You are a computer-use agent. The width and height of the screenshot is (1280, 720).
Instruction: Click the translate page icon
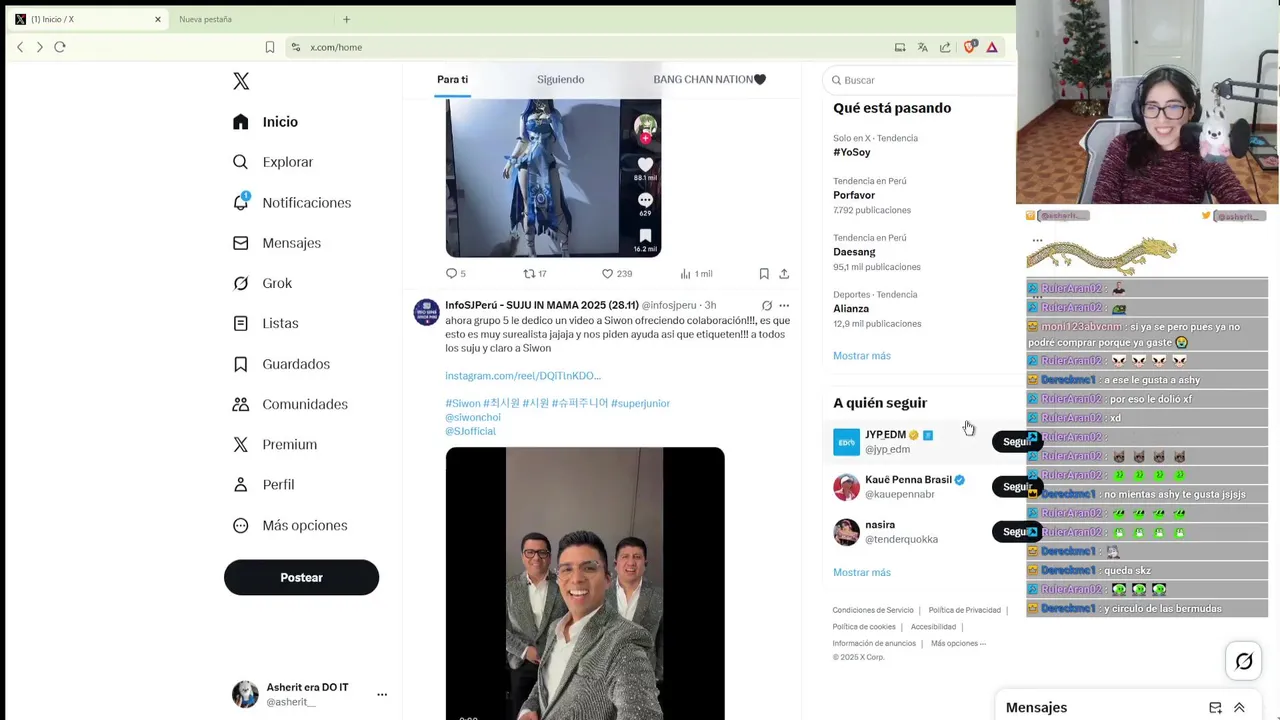pyautogui.click(x=922, y=47)
